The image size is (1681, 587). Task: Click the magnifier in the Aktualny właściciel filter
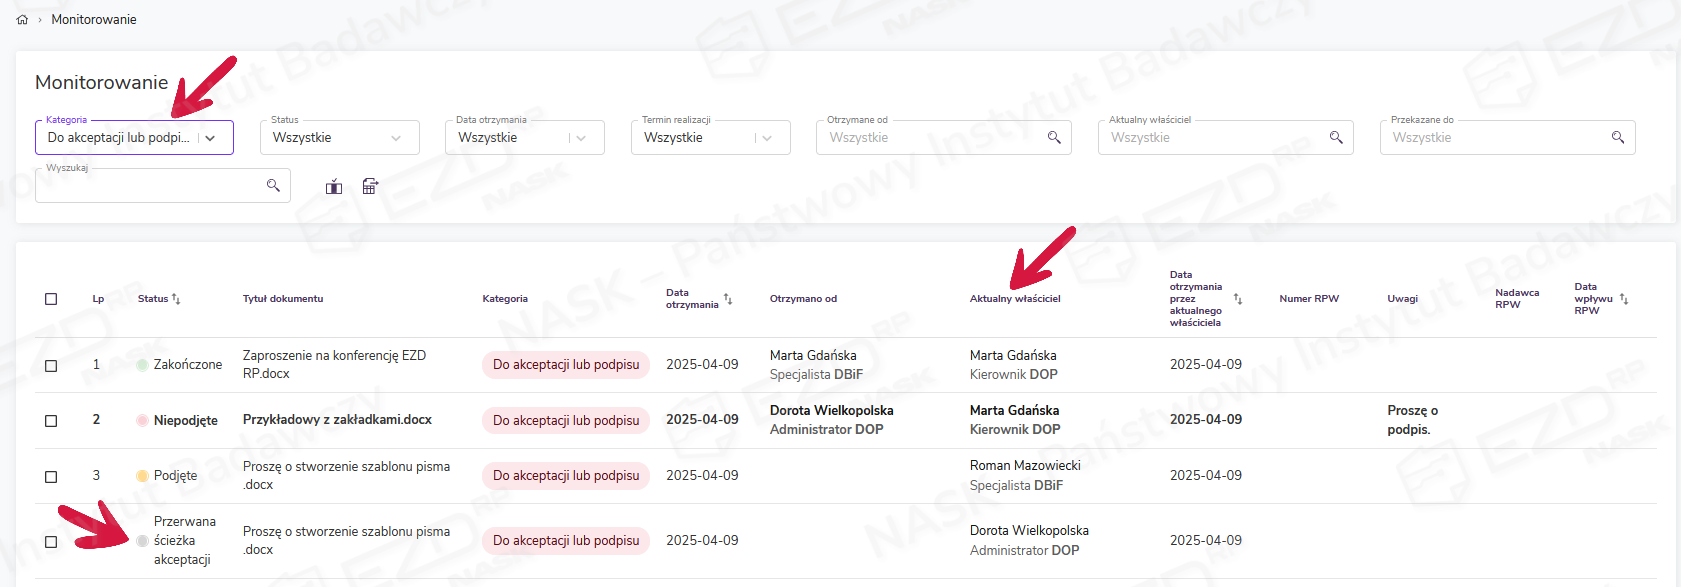click(x=1336, y=138)
